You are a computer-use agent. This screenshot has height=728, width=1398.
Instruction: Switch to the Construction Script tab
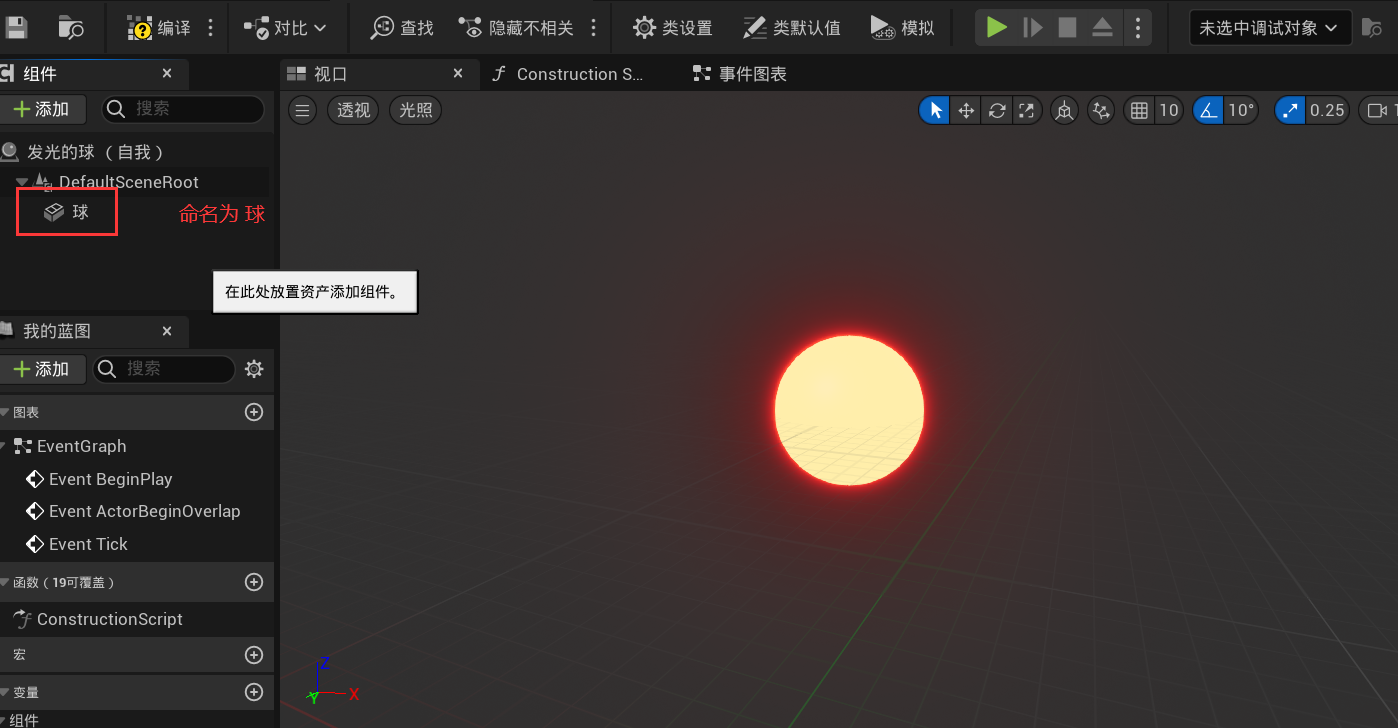point(568,74)
